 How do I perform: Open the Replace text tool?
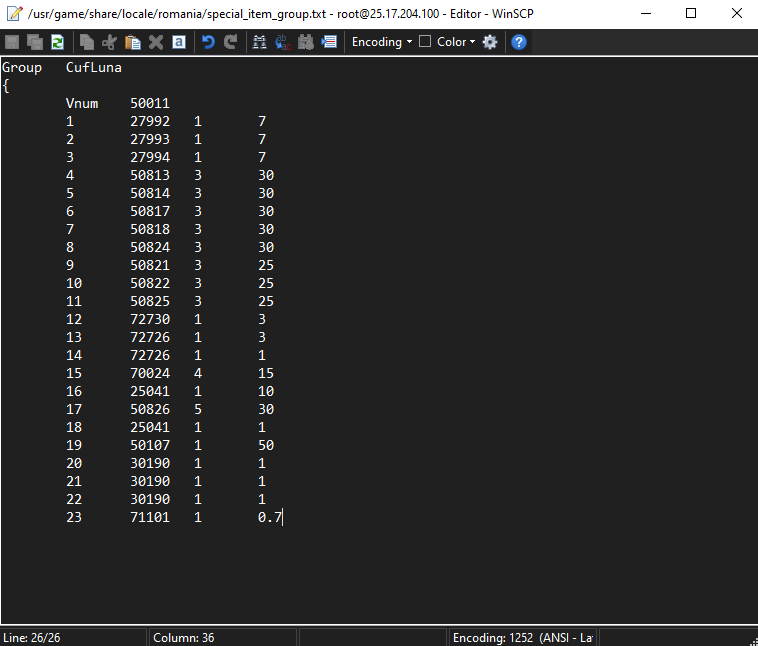pyautogui.click(x=283, y=42)
